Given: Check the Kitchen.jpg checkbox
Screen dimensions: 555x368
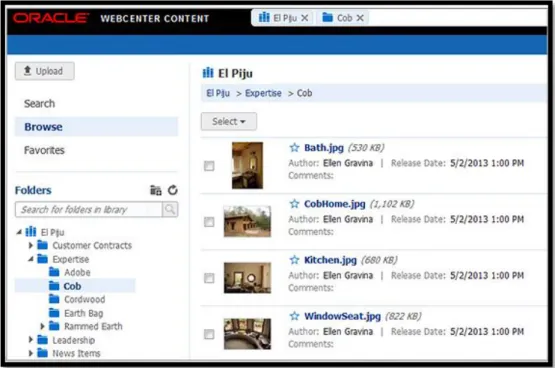Looking at the screenshot, I should [x=209, y=278].
